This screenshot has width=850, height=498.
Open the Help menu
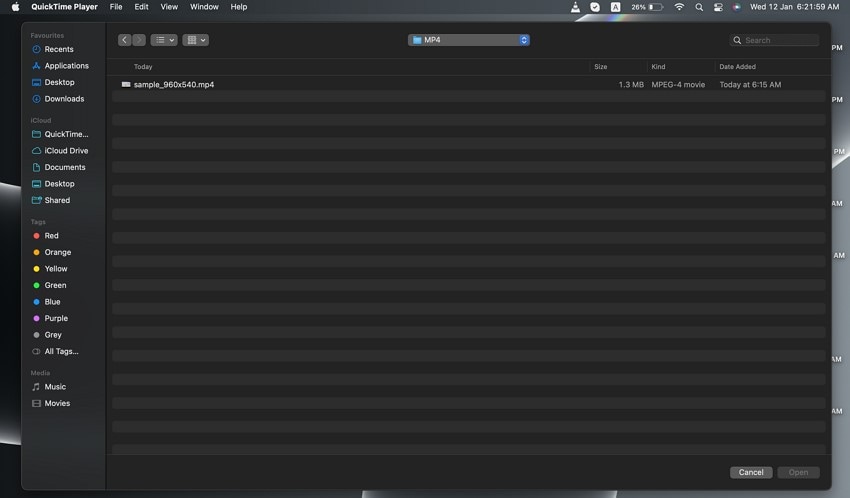(239, 7)
